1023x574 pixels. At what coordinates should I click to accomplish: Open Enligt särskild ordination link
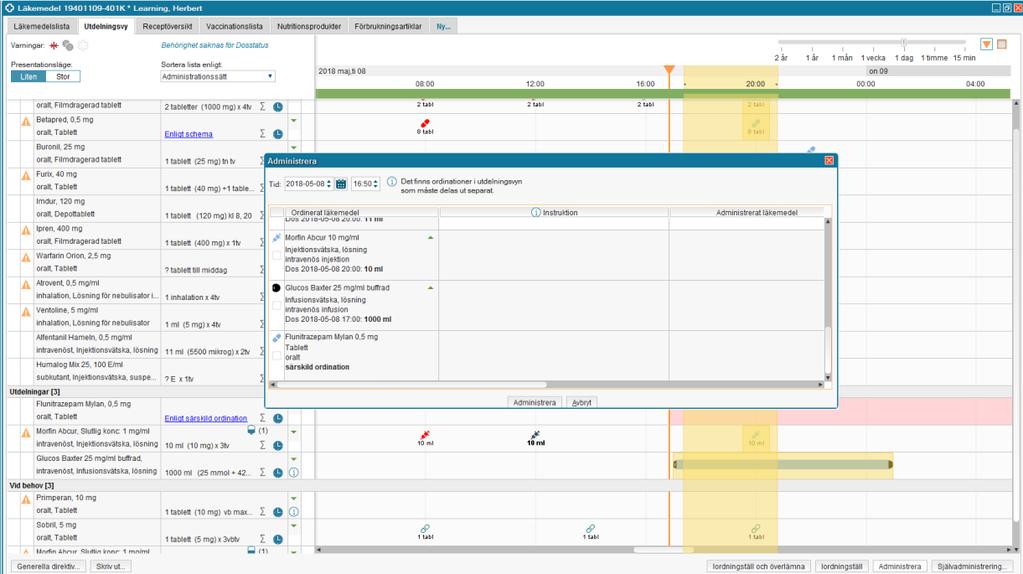tap(206, 418)
